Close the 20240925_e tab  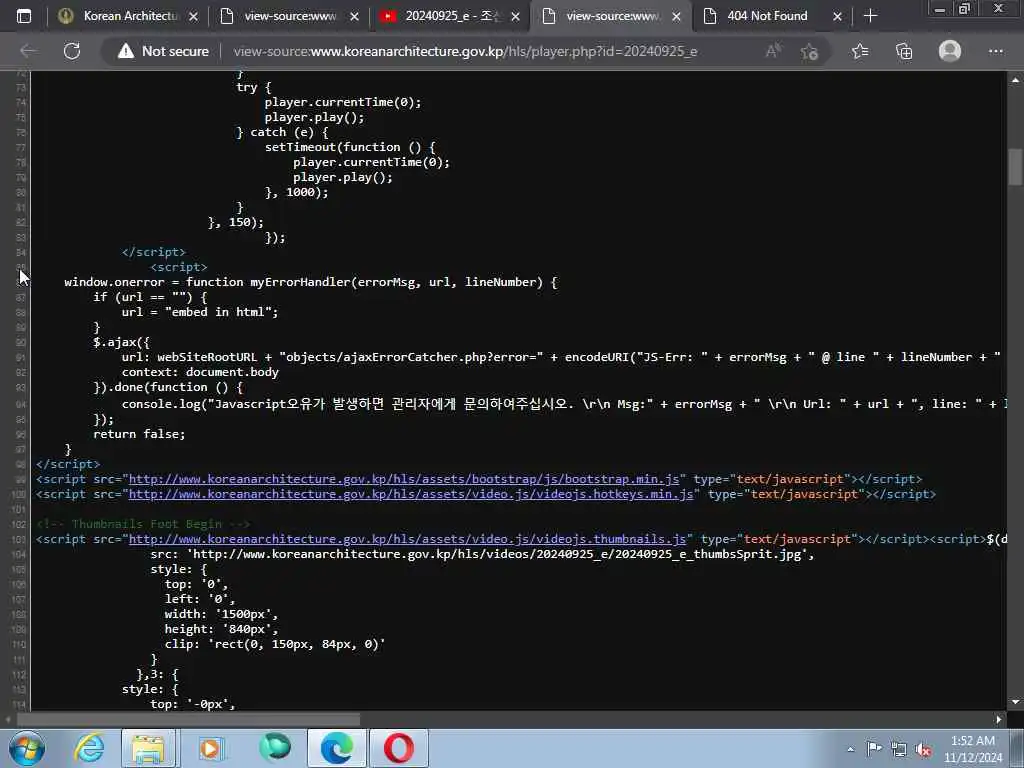pyautogui.click(x=515, y=17)
